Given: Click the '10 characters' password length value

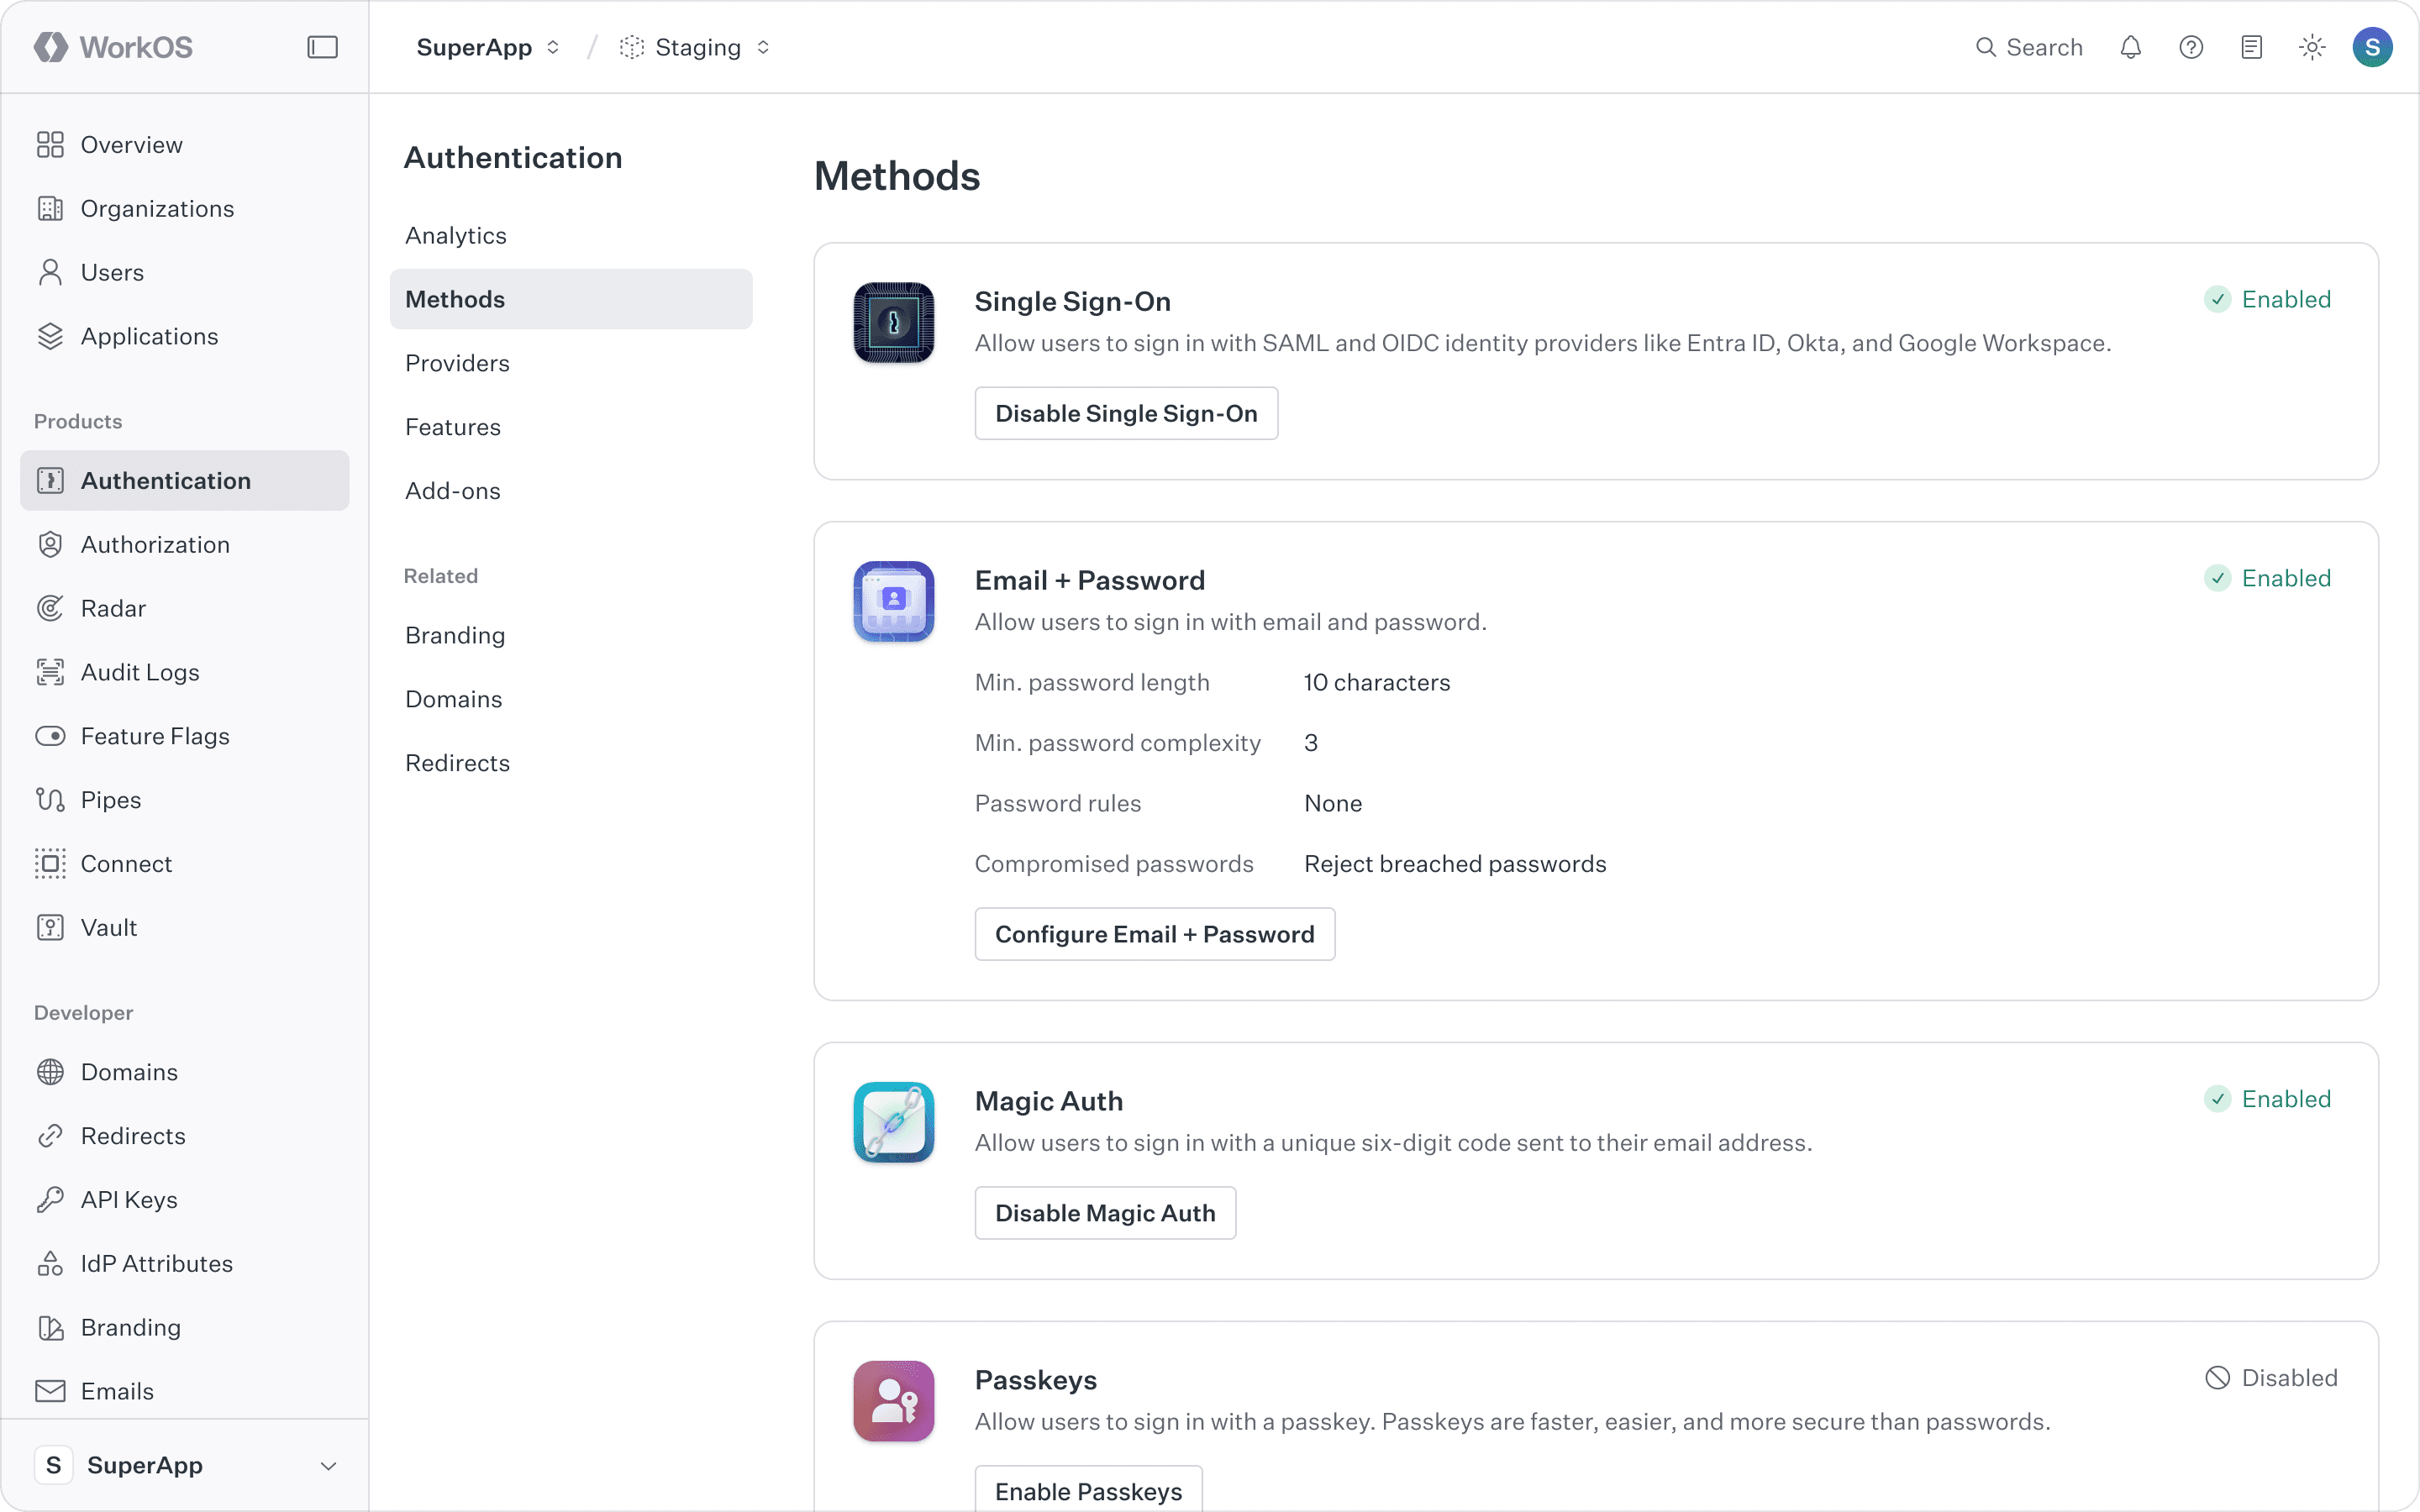Looking at the screenshot, I should 1377,683.
